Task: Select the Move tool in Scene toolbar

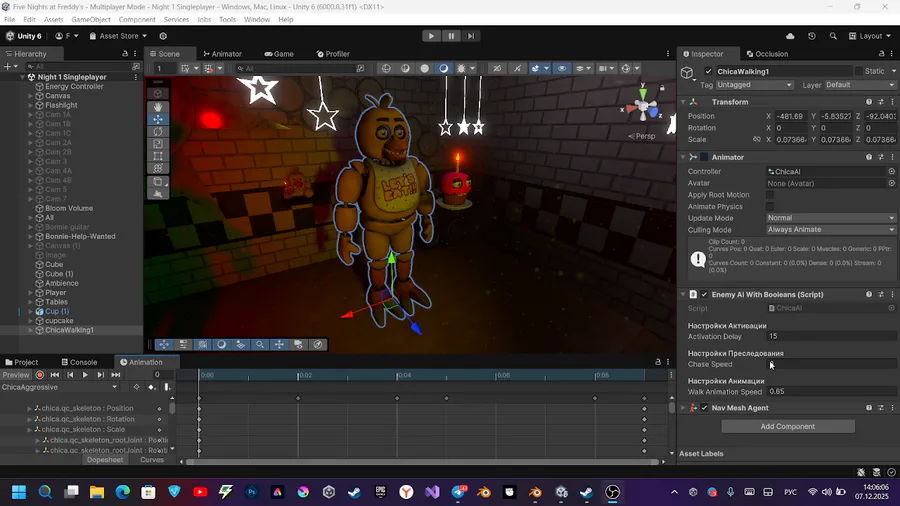Action: [x=158, y=119]
